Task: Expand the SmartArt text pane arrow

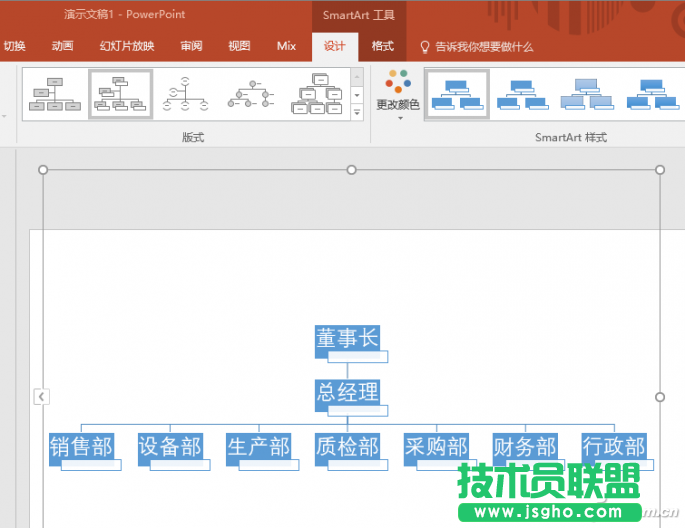Action: pyautogui.click(x=41, y=397)
